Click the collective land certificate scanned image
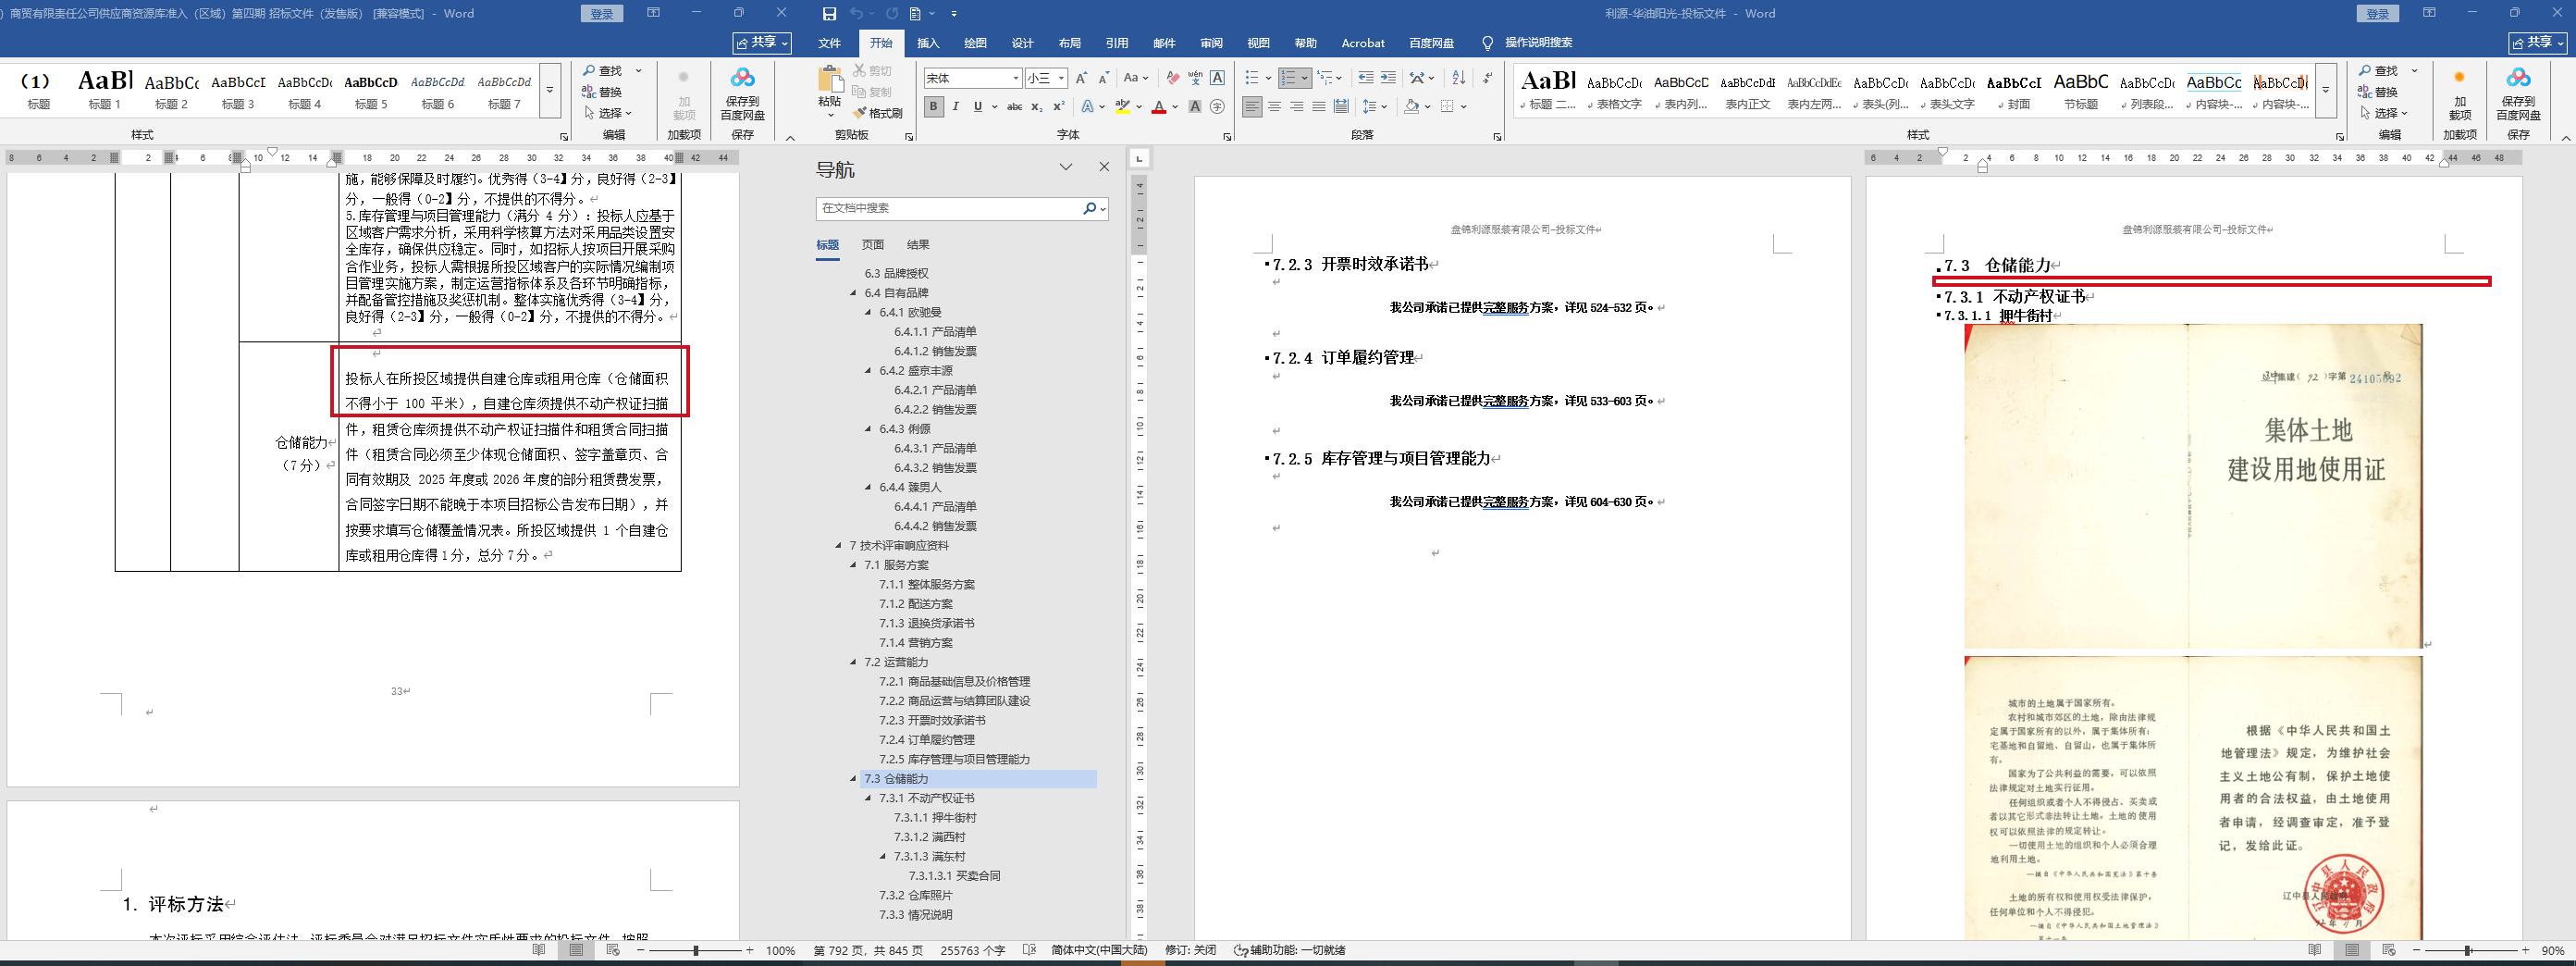 pyautogui.click(x=2193, y=486)
